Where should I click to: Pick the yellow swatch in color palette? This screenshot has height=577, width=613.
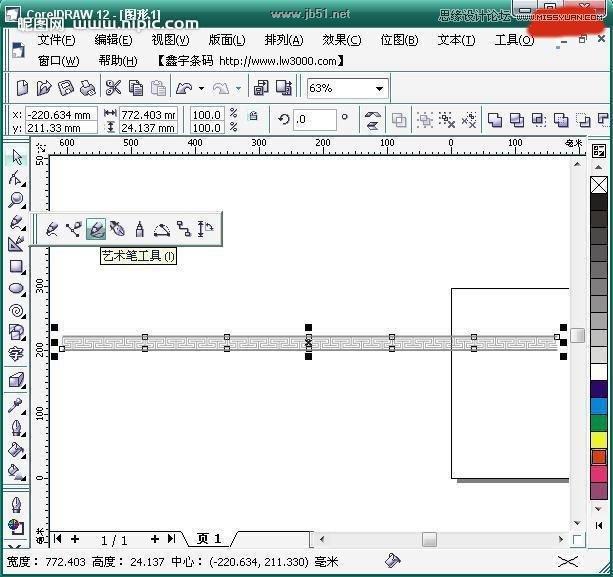pyautogui.click(x=598, y=439)
